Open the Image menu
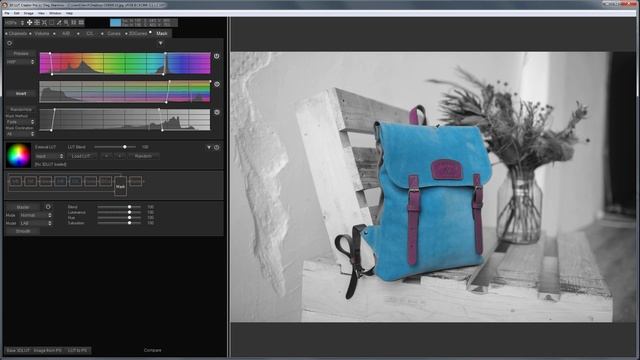Image resolution: width=640 pixels, height=360 pixels. 29,13
